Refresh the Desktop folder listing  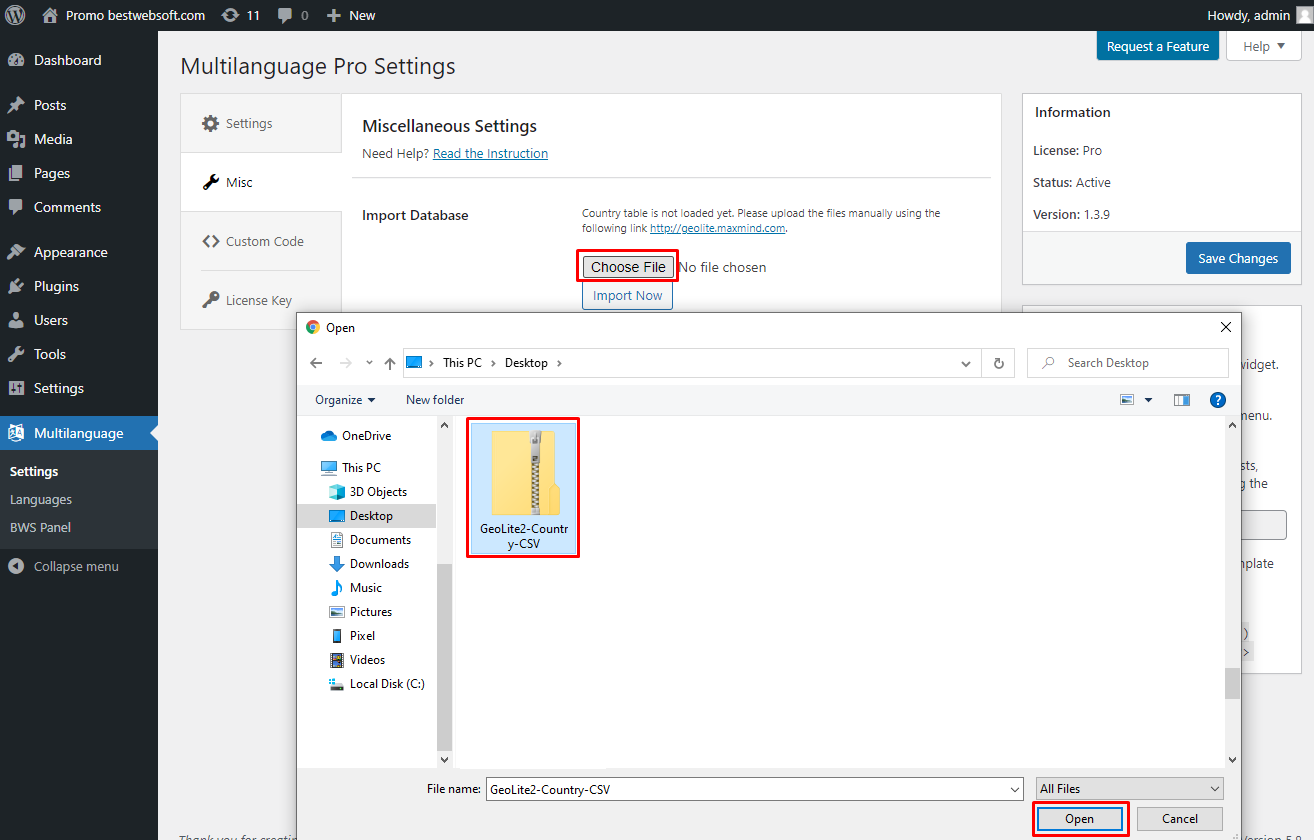coord(998,363)
